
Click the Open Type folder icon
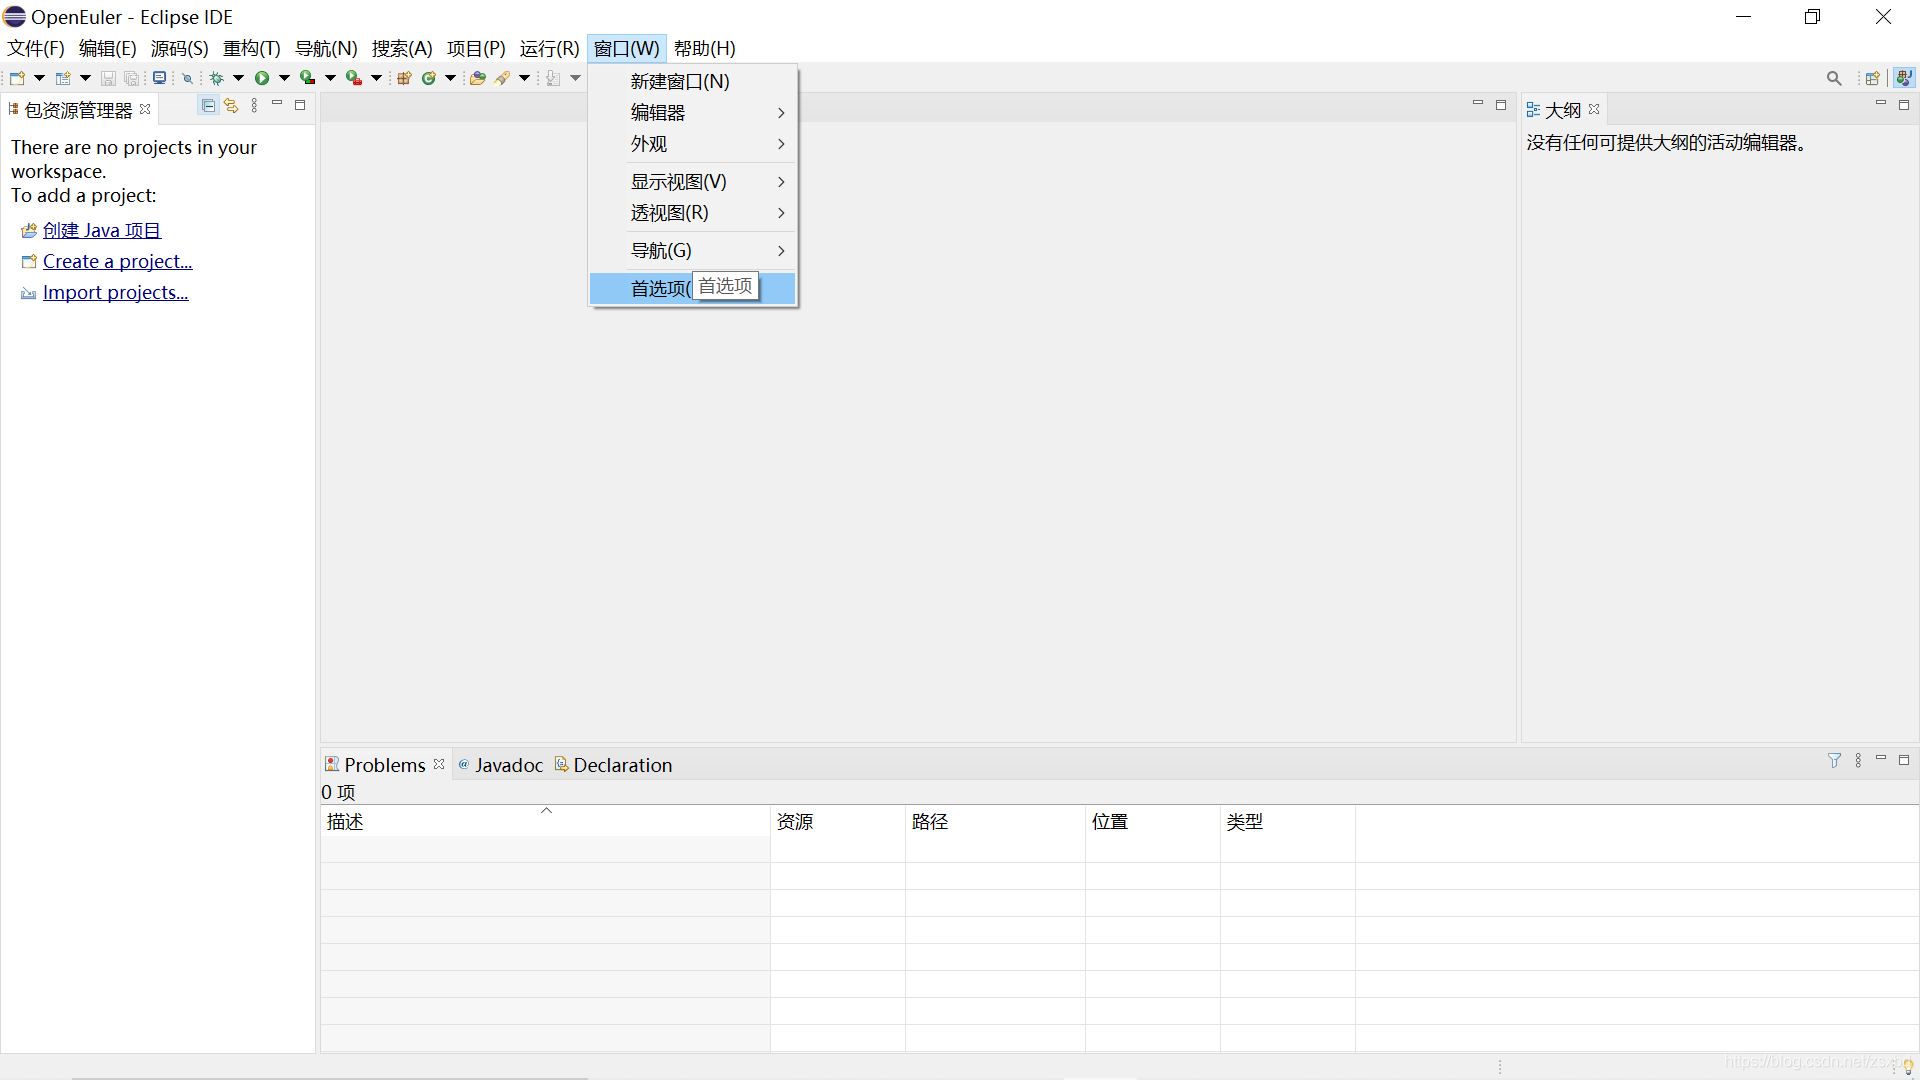tap(478, 78)
